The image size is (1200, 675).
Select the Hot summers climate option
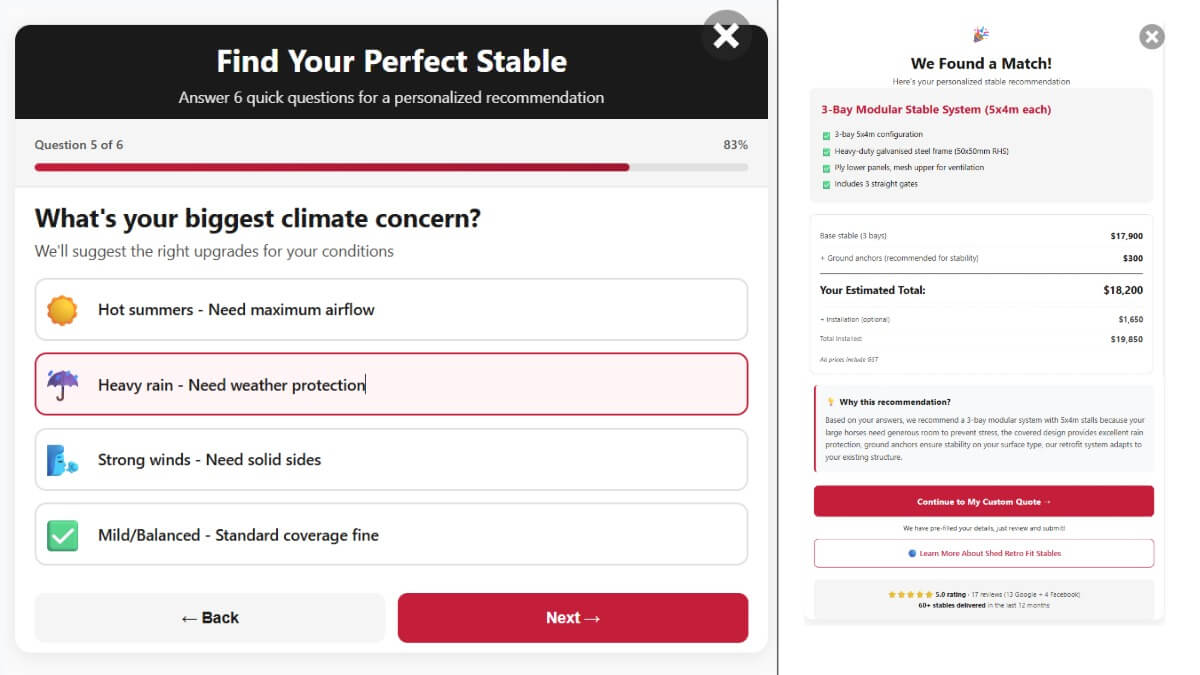coord(390,310)
